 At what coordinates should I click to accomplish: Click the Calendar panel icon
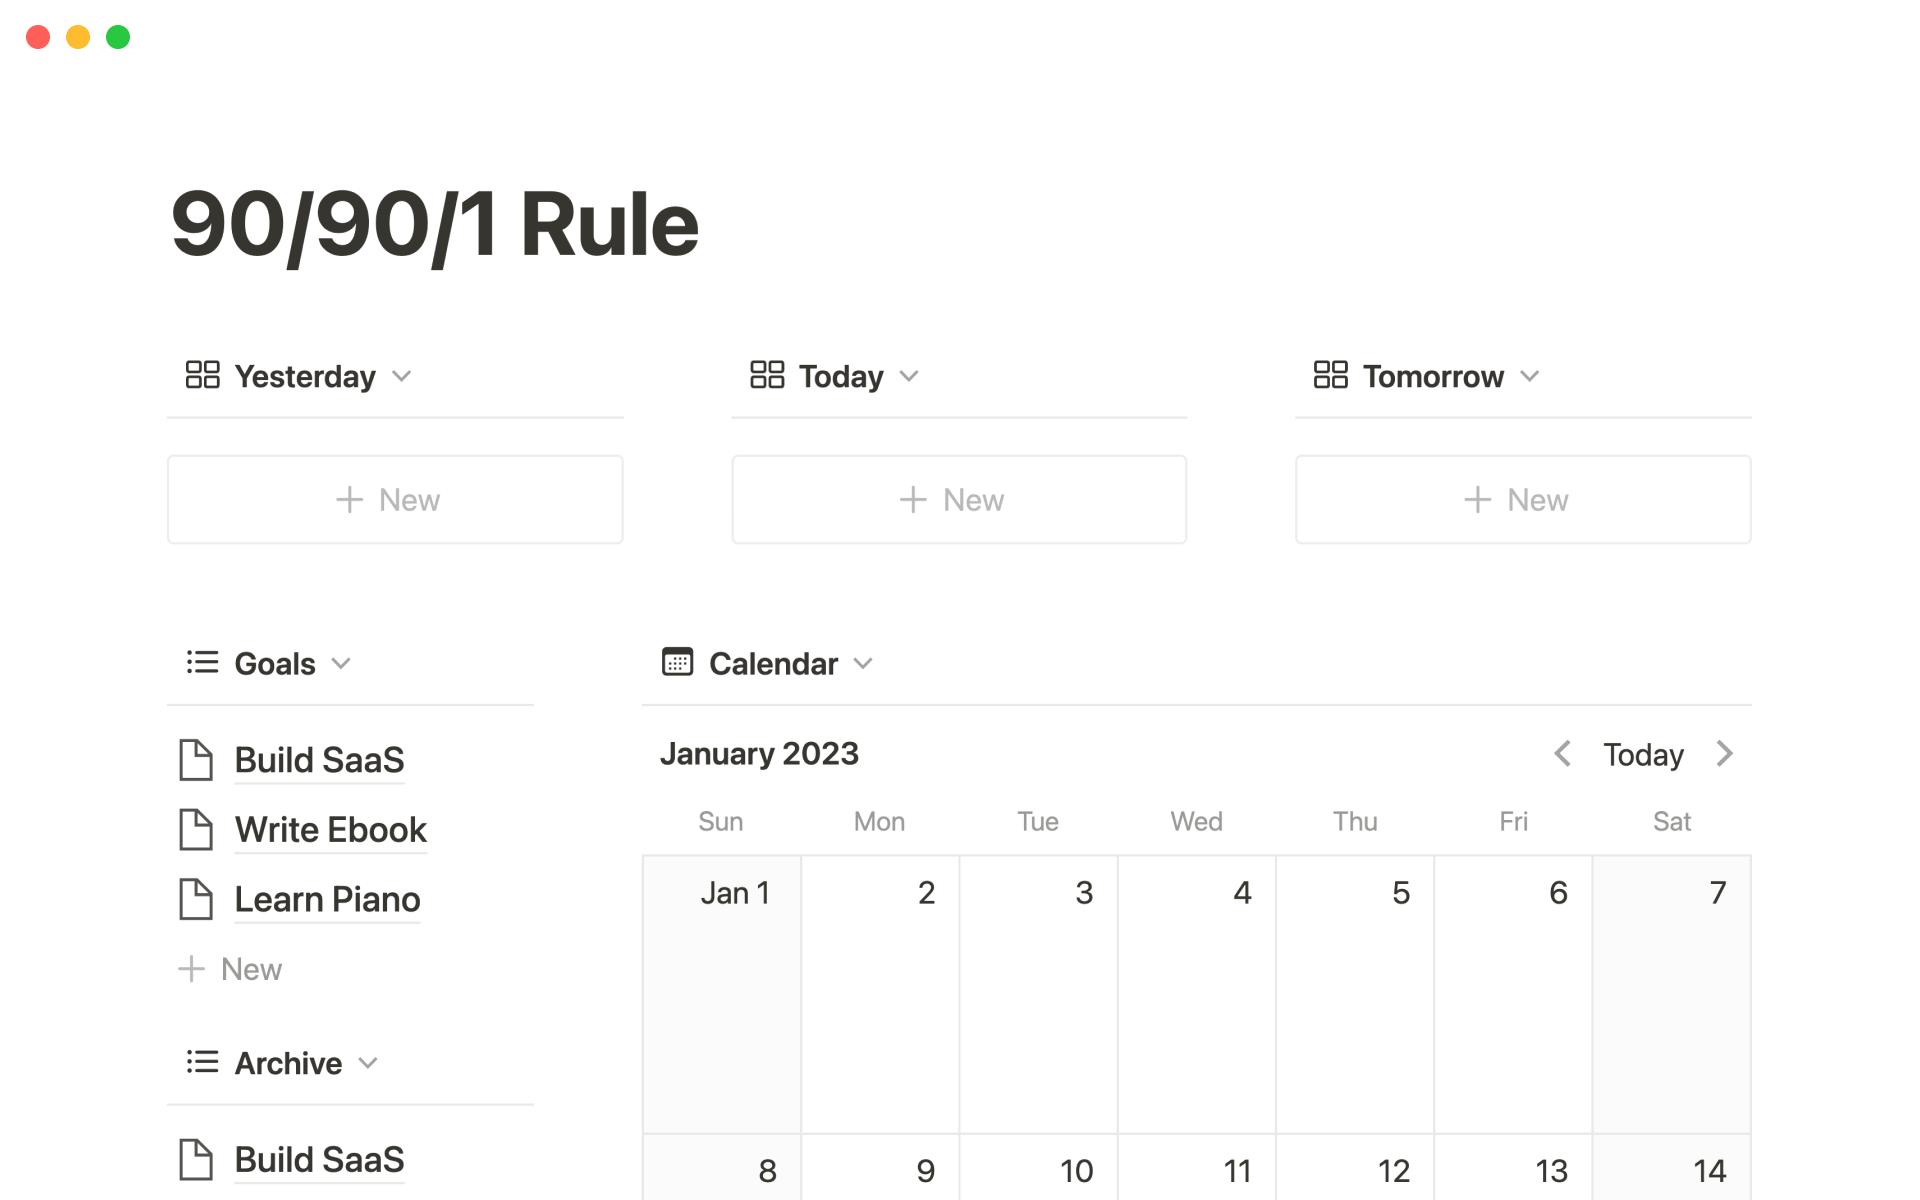point(676,662)
